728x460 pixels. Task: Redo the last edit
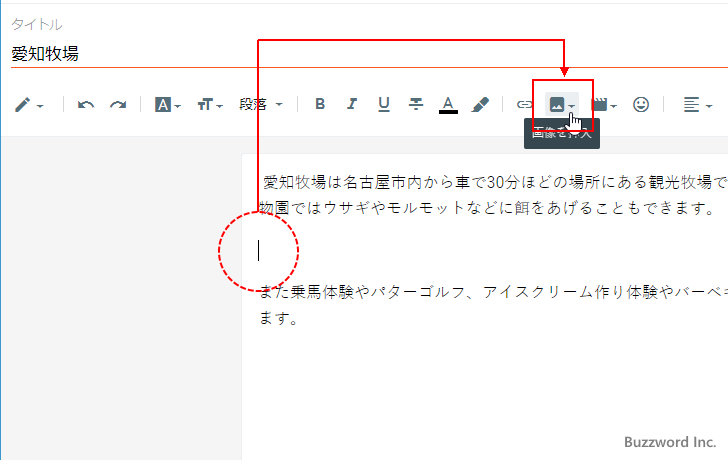[118, 105]
